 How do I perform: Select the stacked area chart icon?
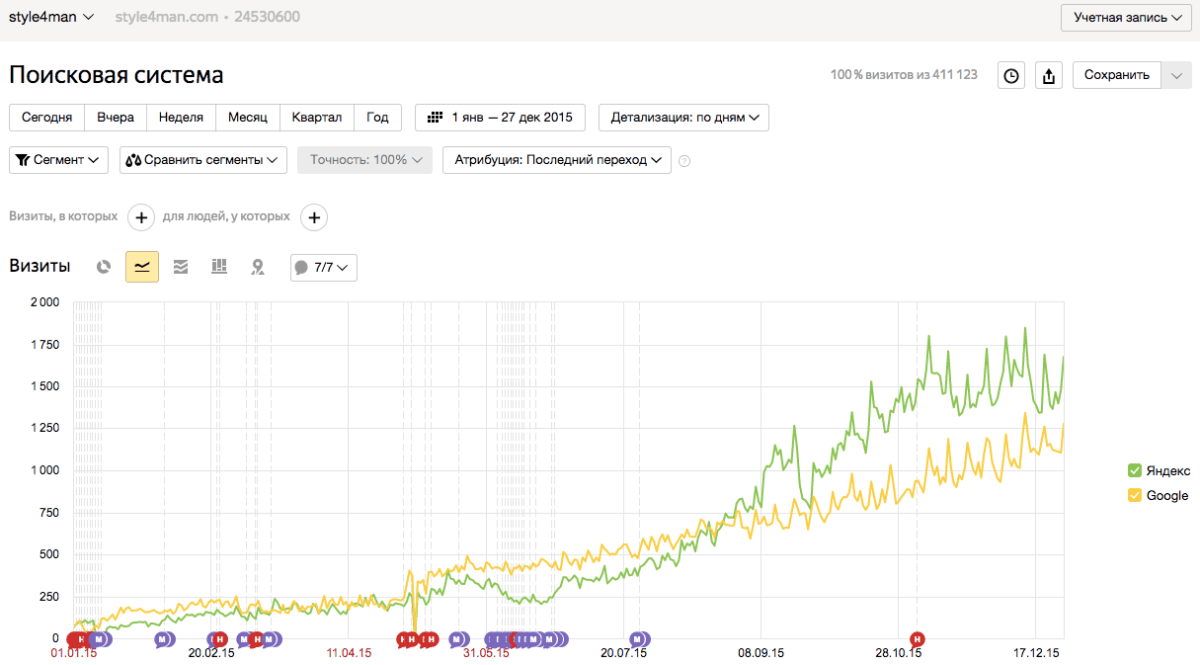[x=181, y=267]
